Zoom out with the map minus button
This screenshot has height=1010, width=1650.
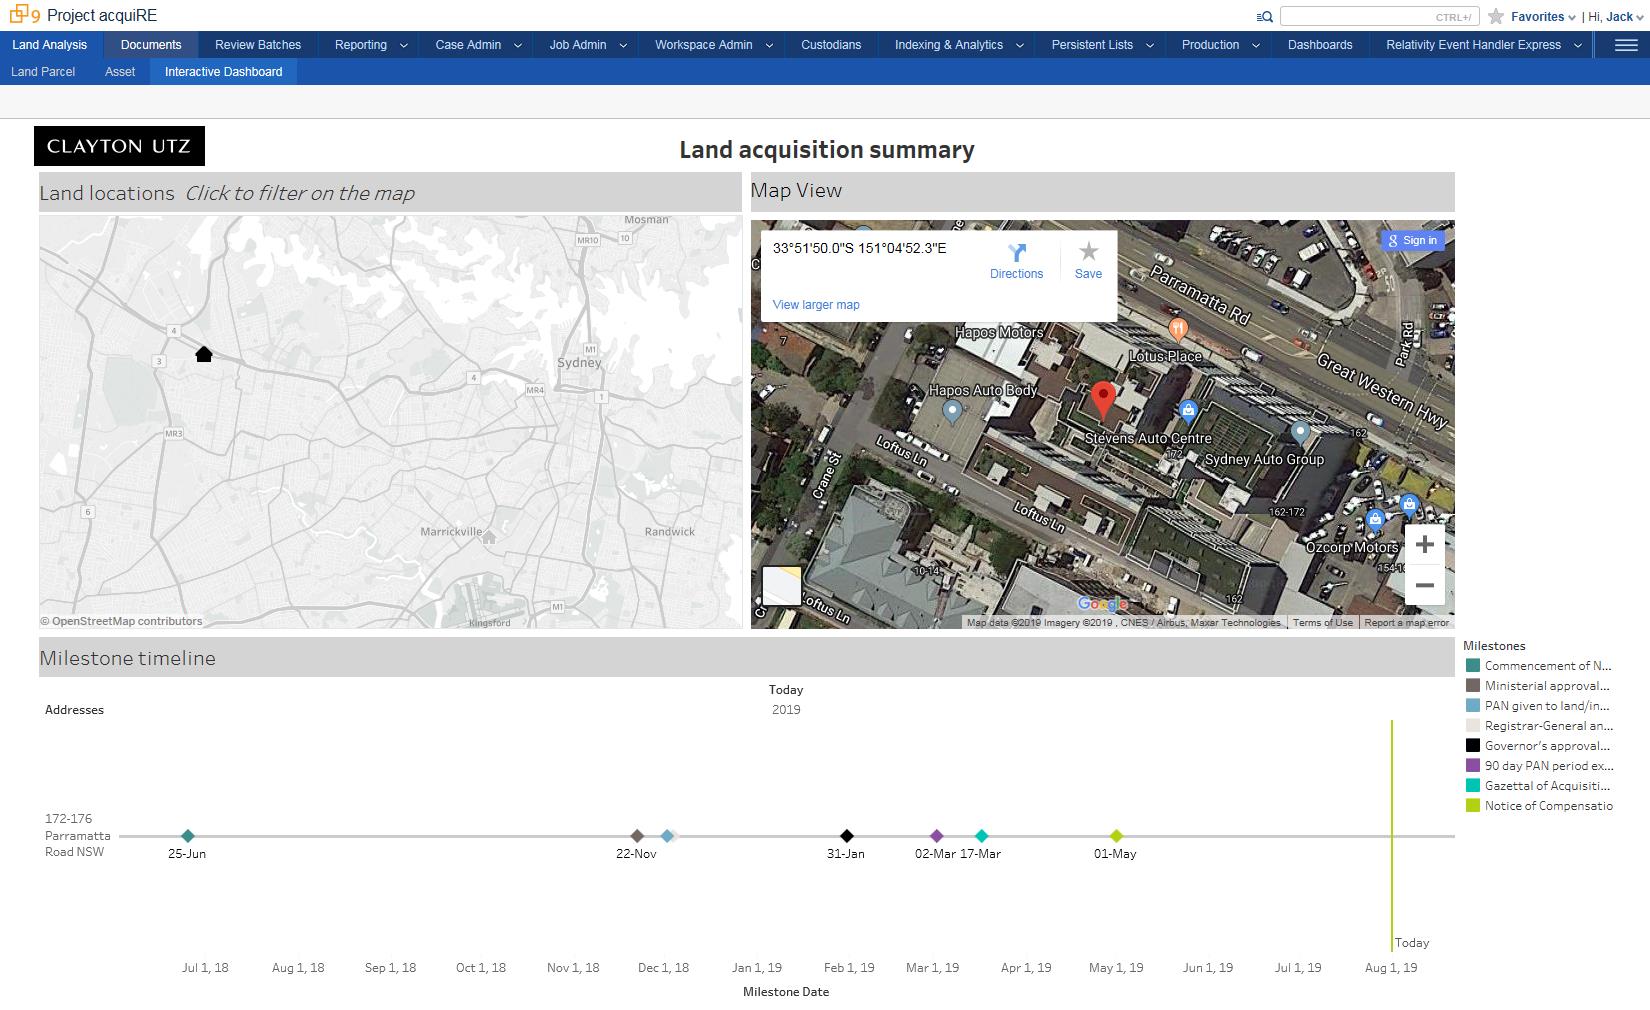pyautogui.click(x=1425, y=585)
